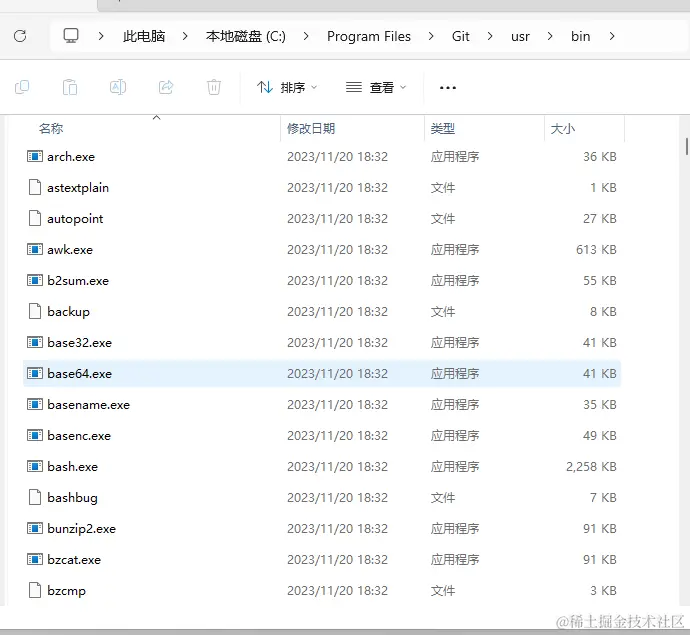Select the file name backup
690x635 pixels.
coord(68,312)
